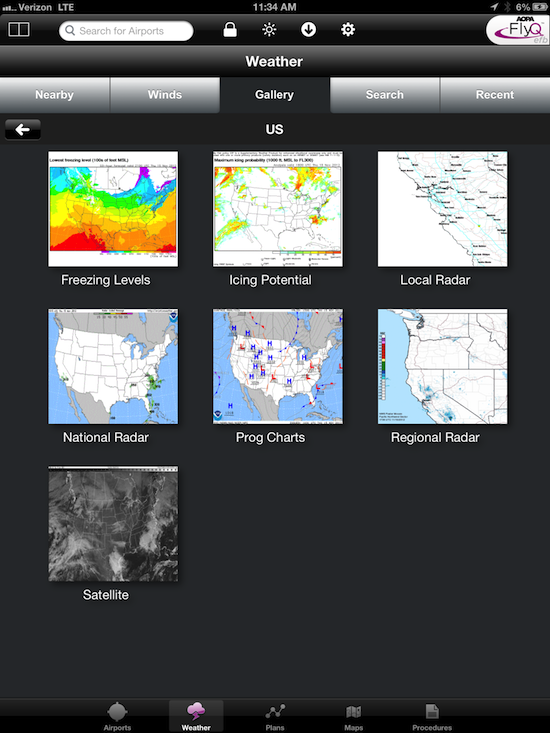Open the Prog Charts thumbnail
This screenshot has height=733, width=550.
[278, 366]
